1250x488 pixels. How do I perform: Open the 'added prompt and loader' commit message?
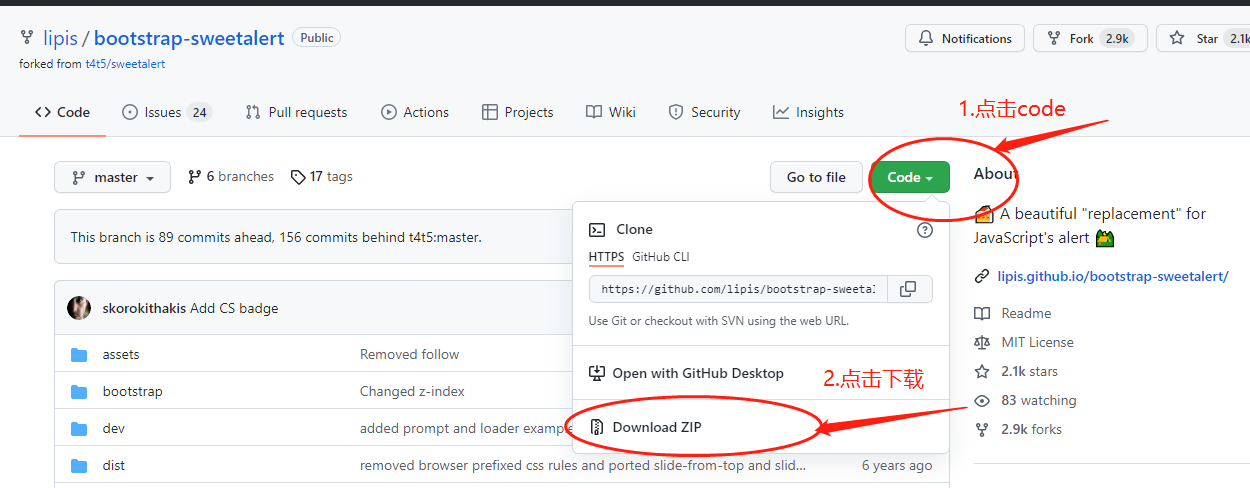click(466, 428)
